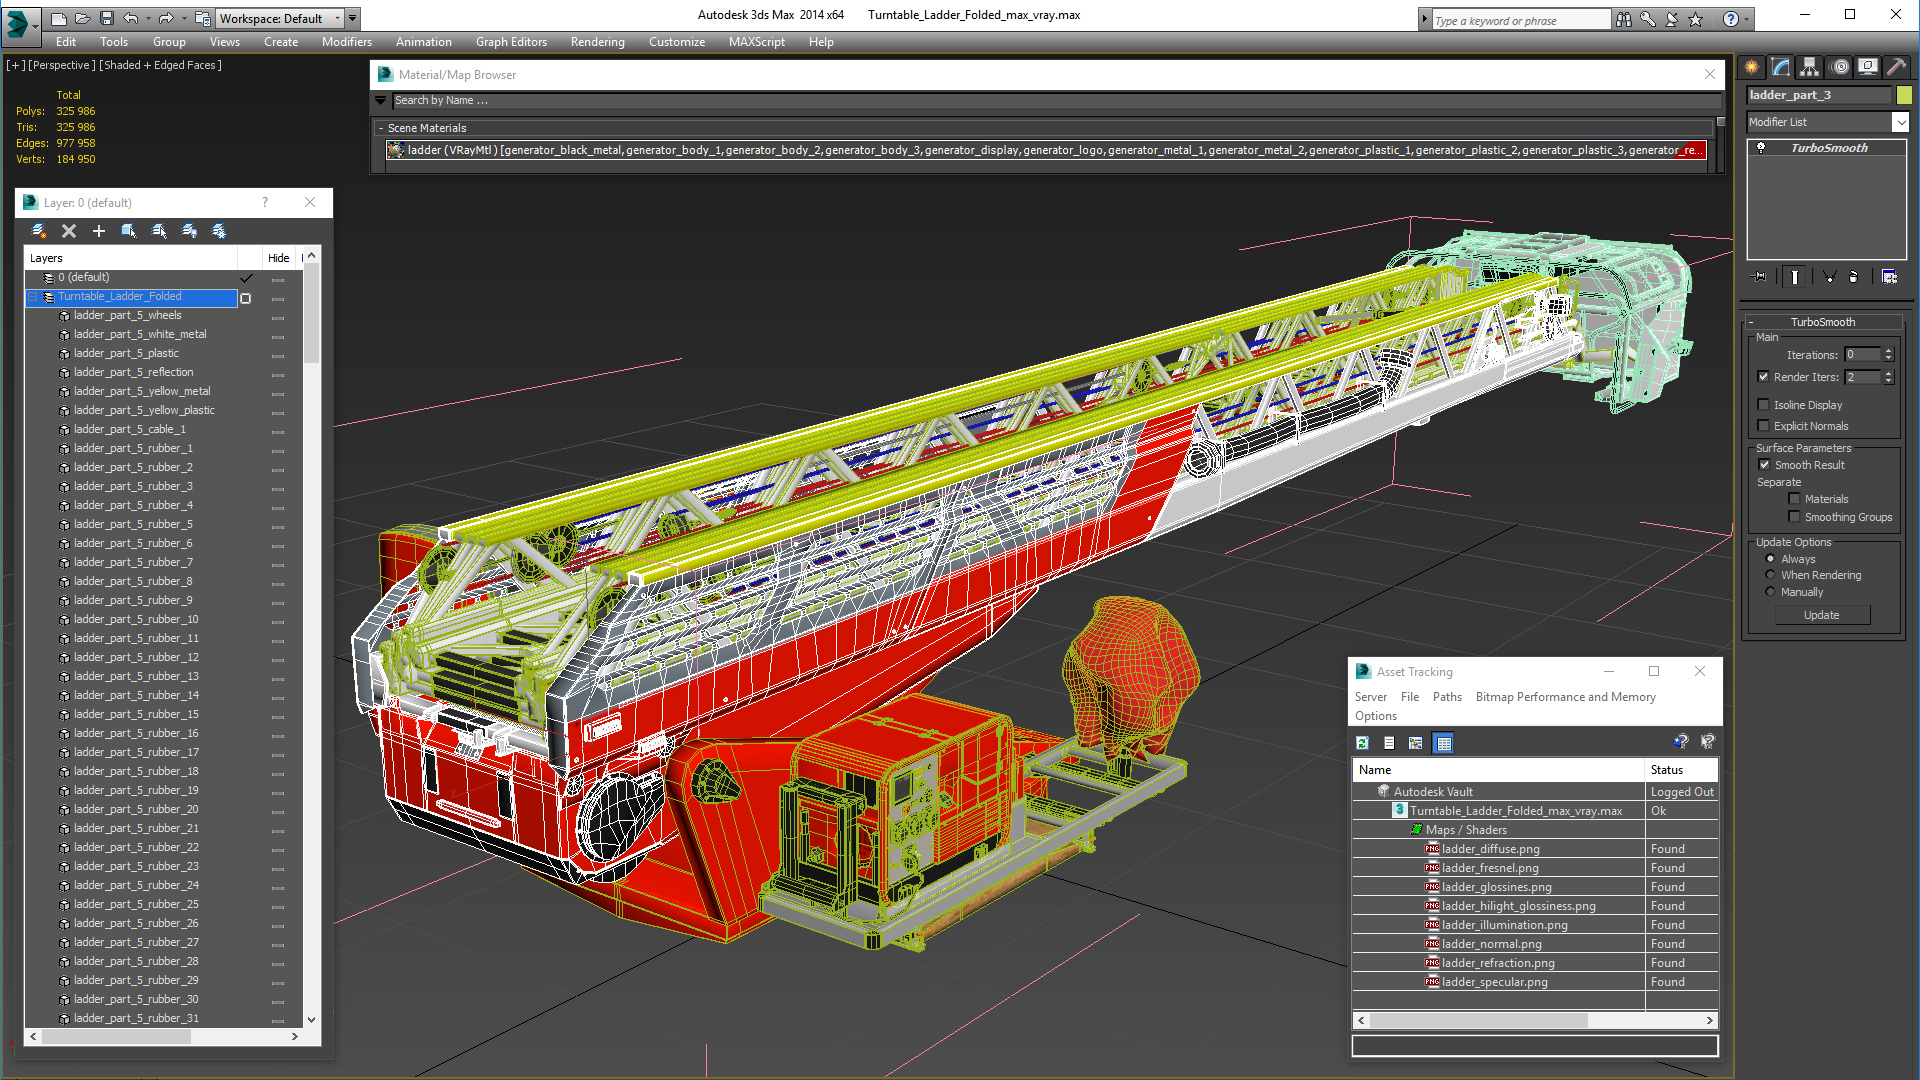Image resolution: width=1920 pixels, height=1080 pixels.
Task: Click Remove modifier trash icon
Action: (x=1853, y=277)
